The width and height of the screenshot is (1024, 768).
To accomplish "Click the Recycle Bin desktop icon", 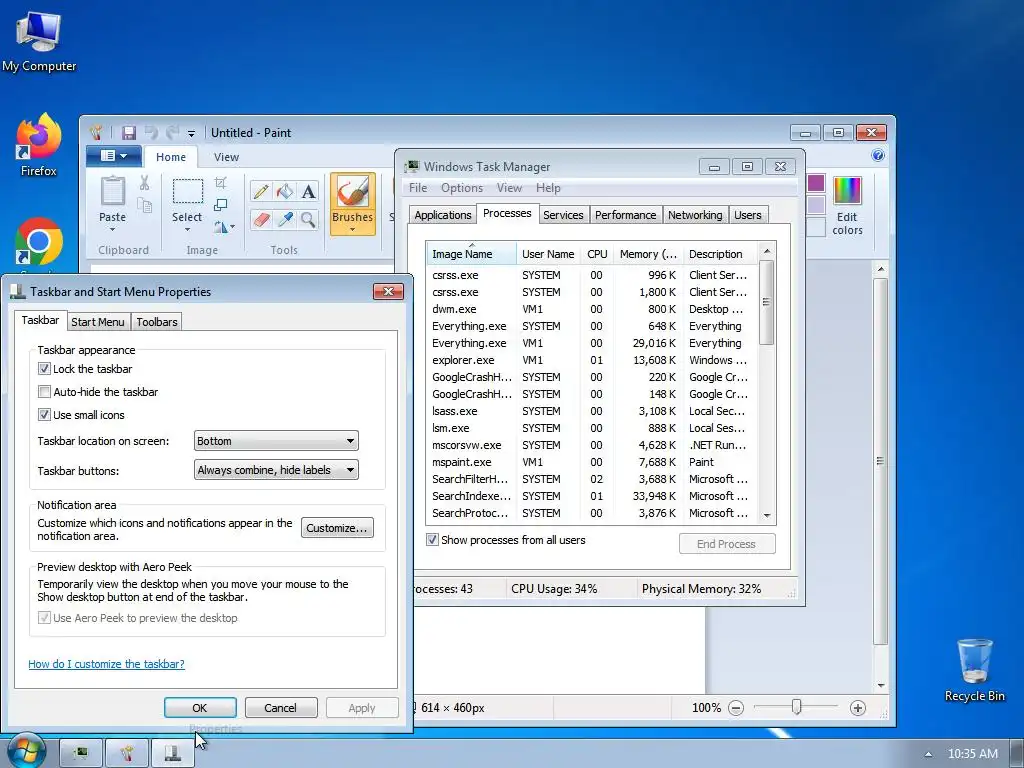I will 974,670.
